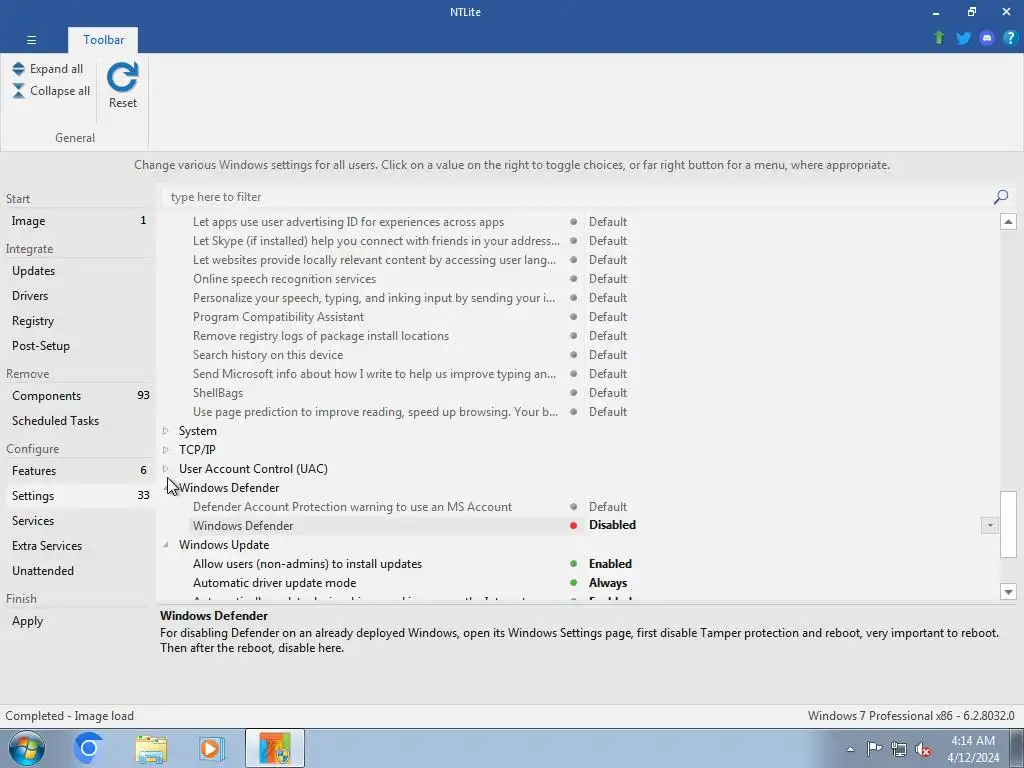
Task: Toggle ShellBags Default value
Action: [607, 392]
